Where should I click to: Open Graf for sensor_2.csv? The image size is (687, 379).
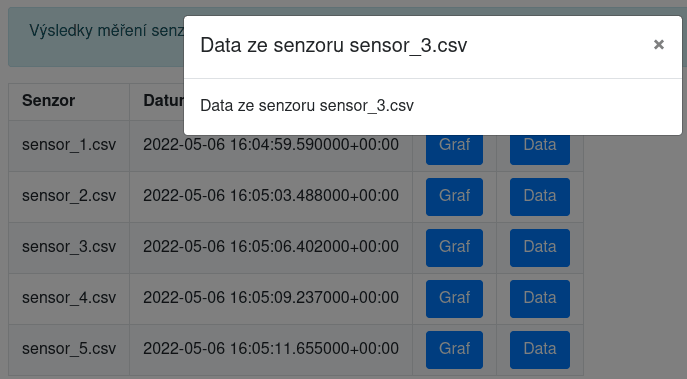(x=454, y=197)
